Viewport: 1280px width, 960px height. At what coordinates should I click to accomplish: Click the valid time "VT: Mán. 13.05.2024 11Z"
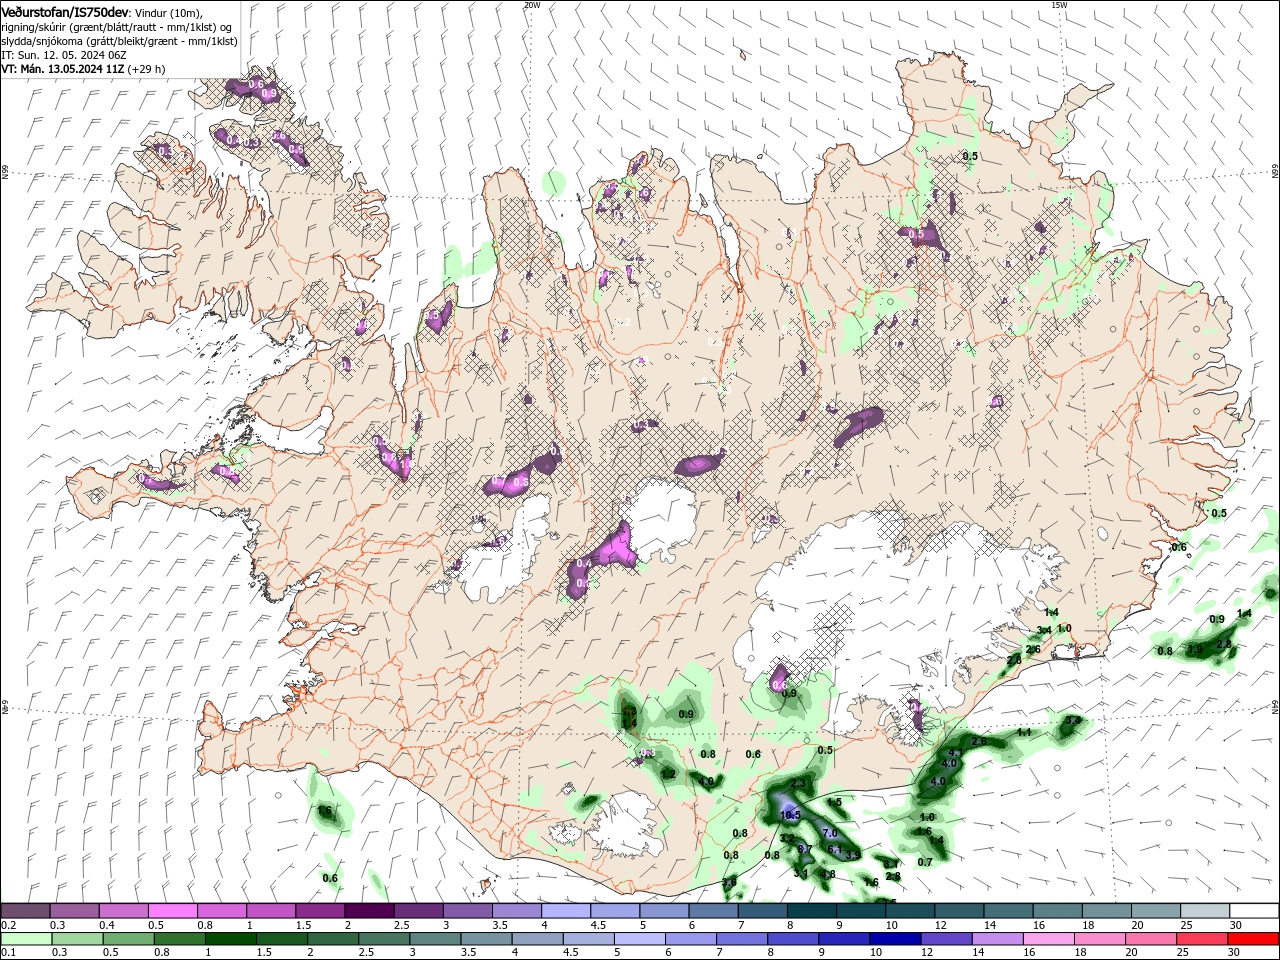point(63,69)
